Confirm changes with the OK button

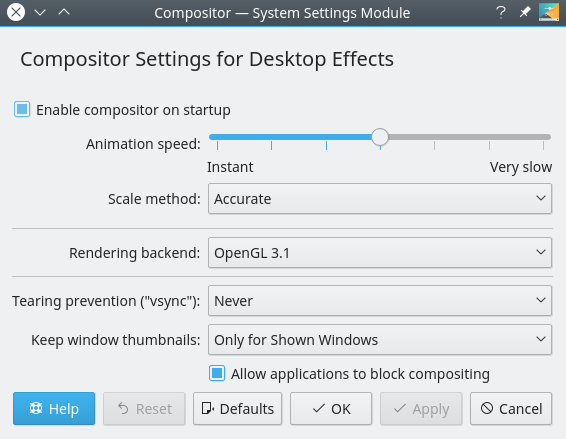coord(331,409)
